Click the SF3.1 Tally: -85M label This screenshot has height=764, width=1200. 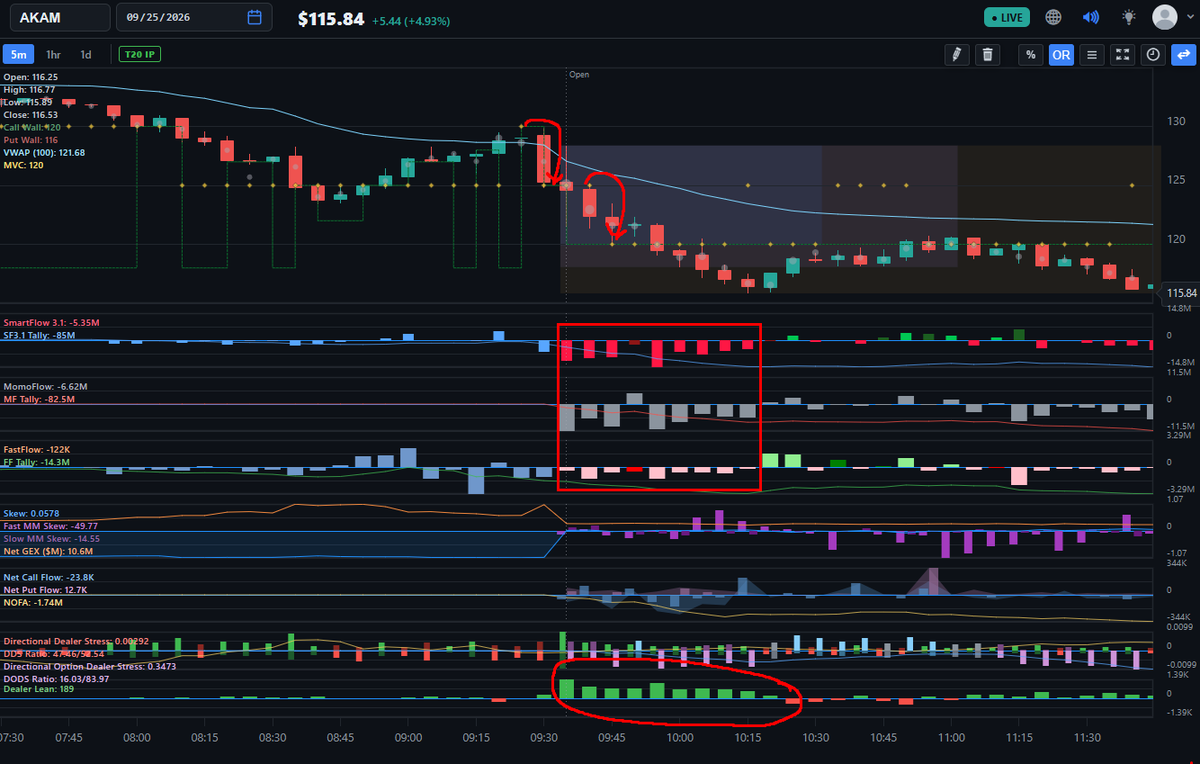40,335
